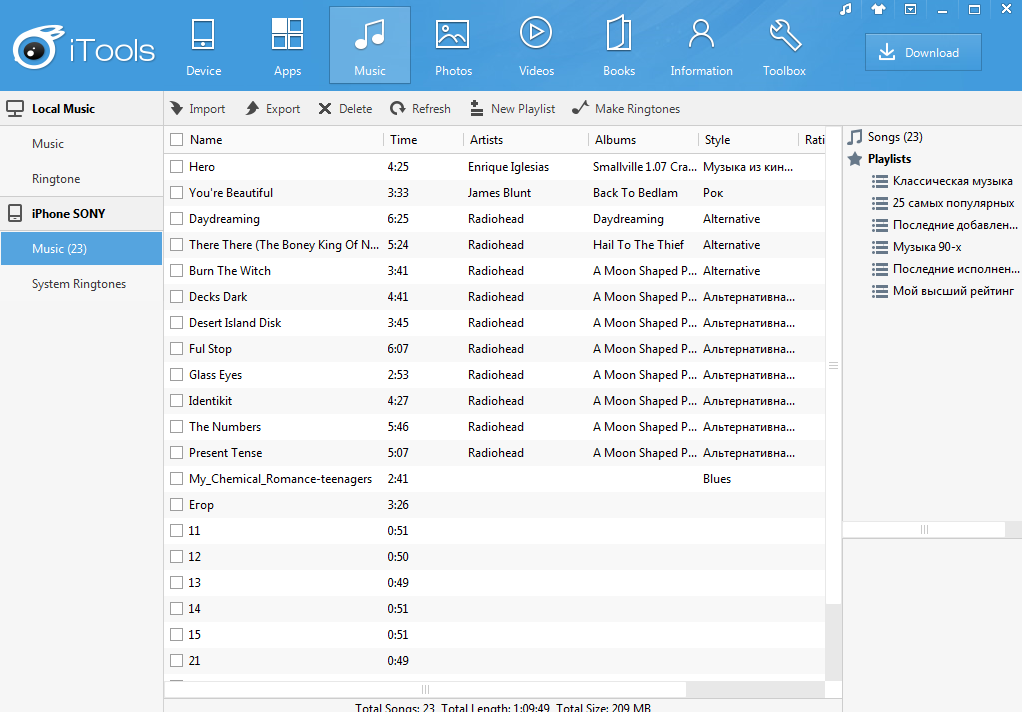Open the Toolbox wrench icon
Screen dimensions: 1022x712
point(784,35)
